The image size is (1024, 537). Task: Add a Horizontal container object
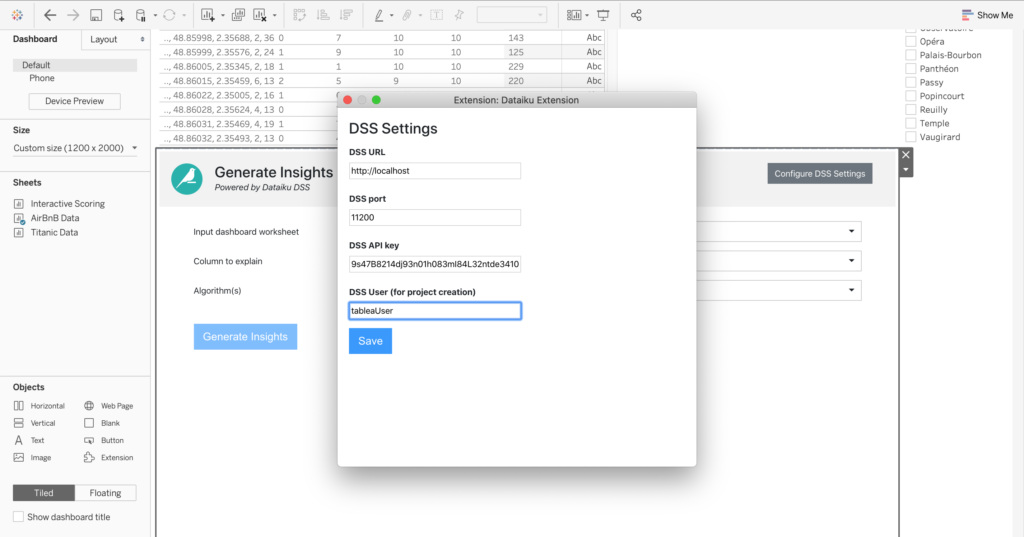tap(39, 406)
